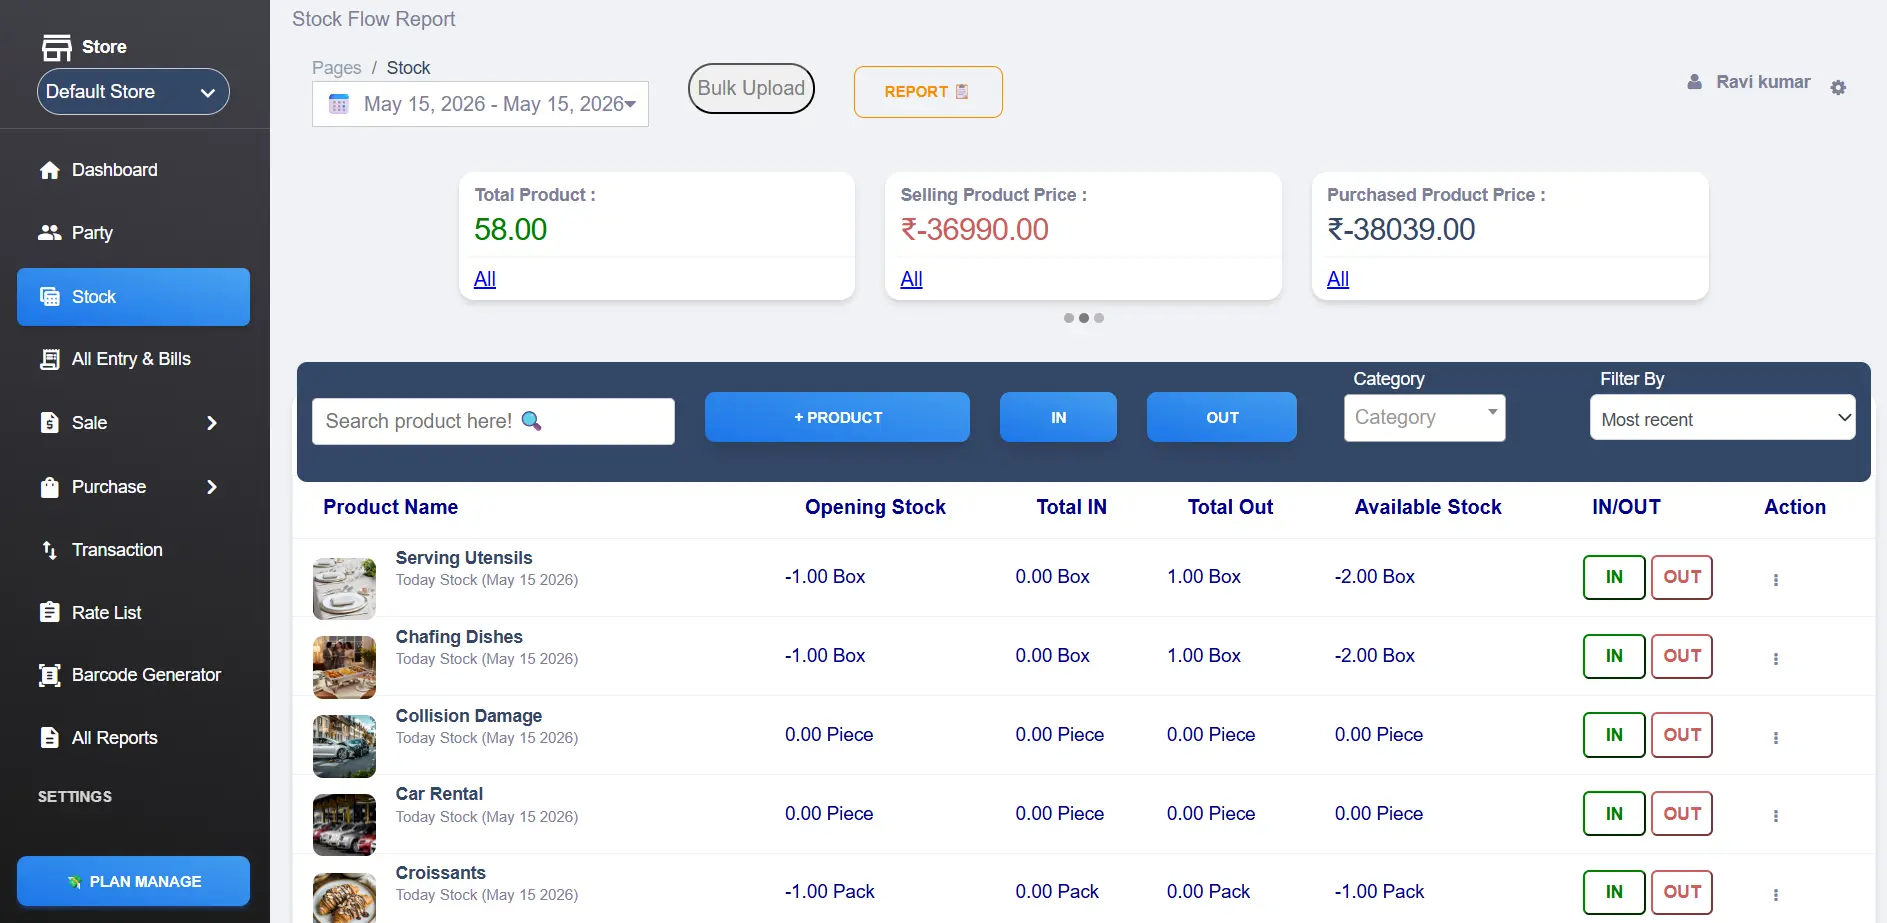The height and width of the screenshot is (923, 1887).
Task: Open All Entry & Bills menu item
Action: 131,359
